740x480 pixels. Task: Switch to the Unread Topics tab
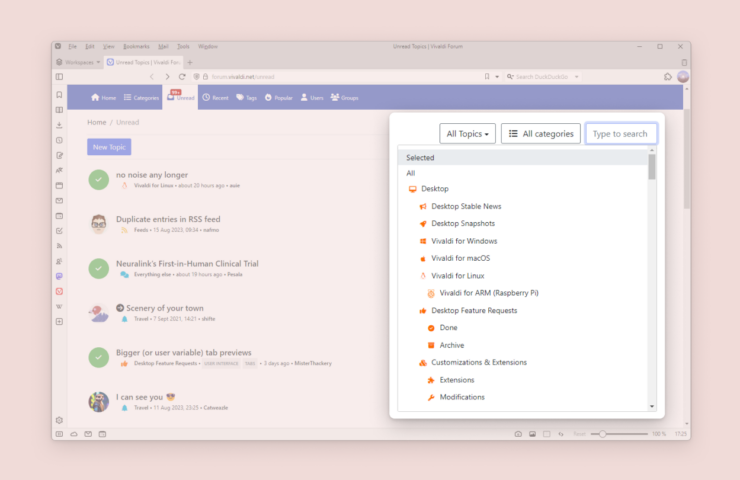143,62
